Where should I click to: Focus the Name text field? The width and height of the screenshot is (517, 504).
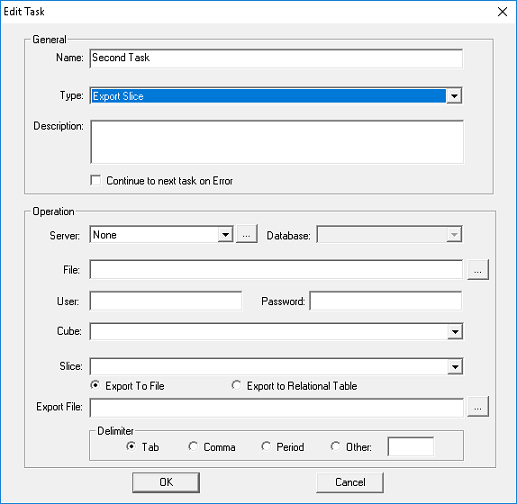(x=276, y=58)
